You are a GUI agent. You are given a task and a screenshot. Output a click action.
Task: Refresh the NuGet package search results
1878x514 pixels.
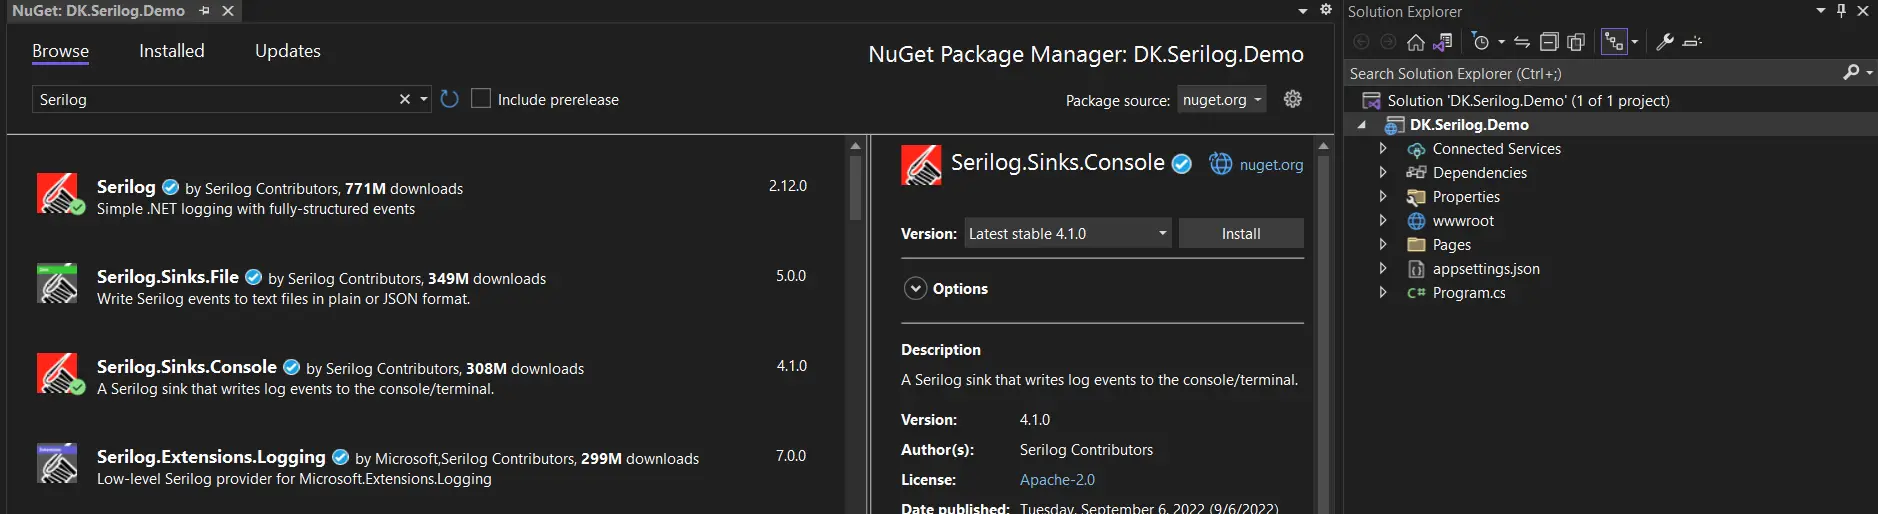point(450,99)
